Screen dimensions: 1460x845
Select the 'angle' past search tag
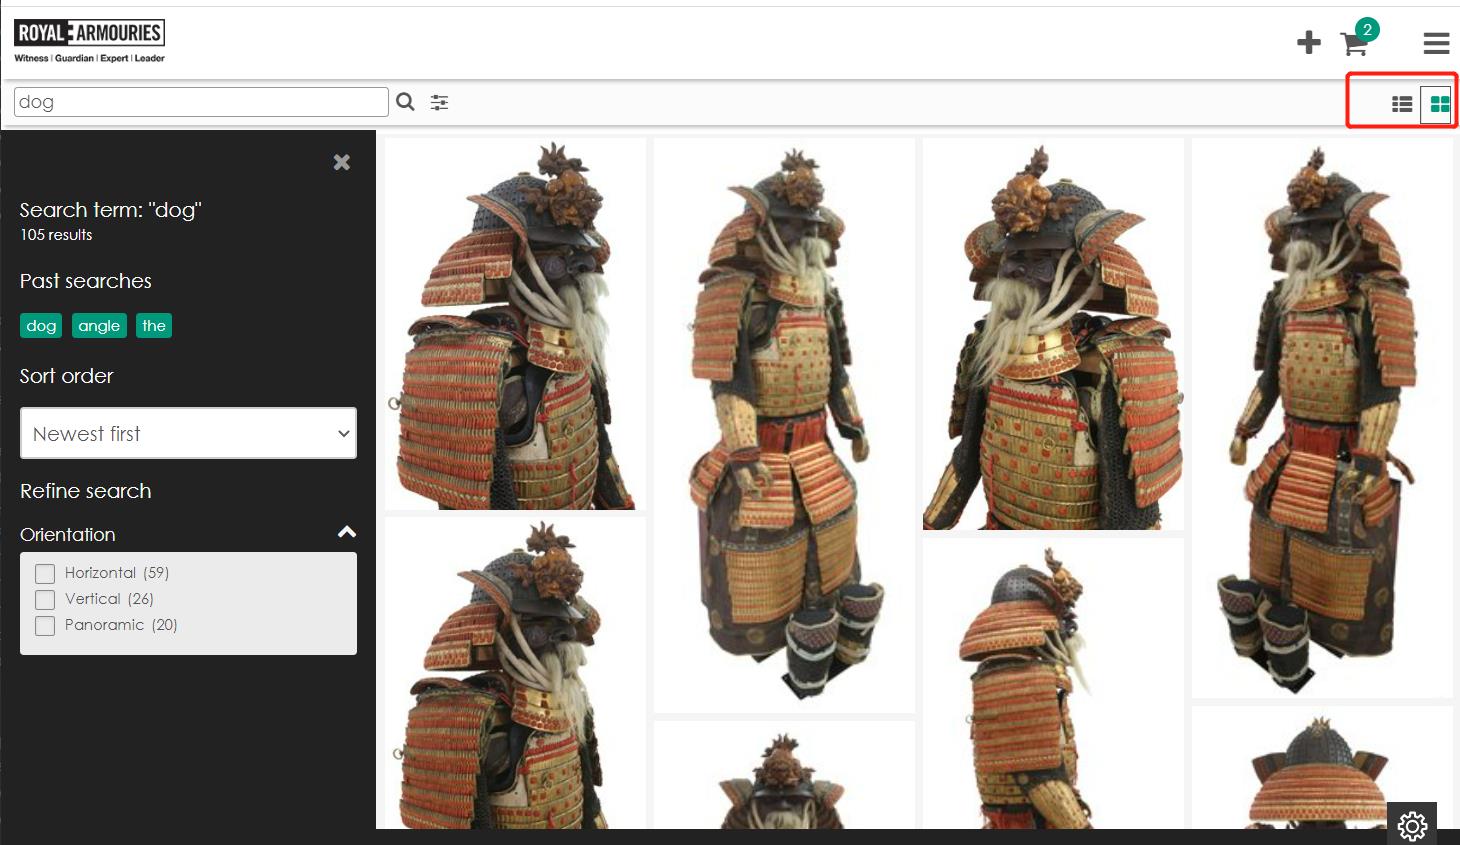[99, 326]
